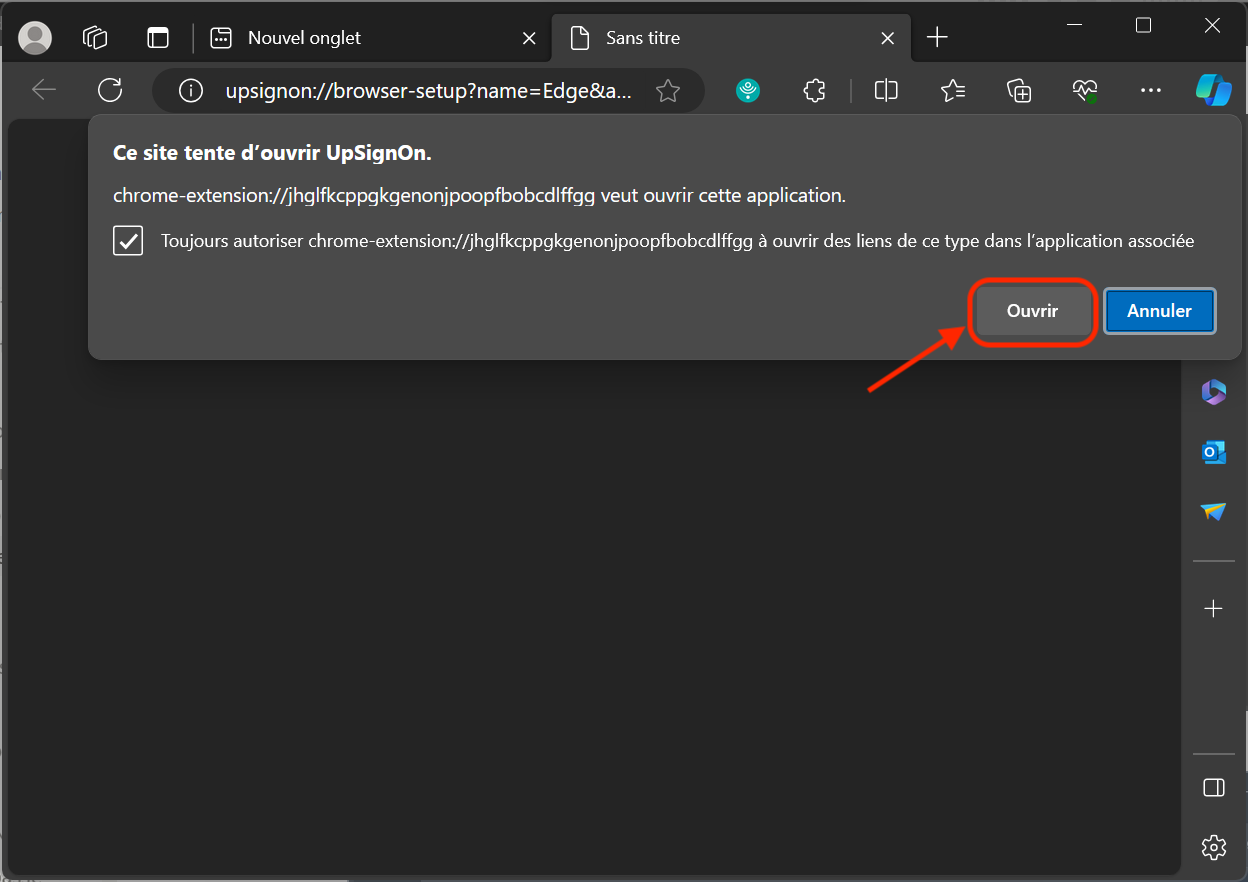Uncheck the 'Toujours autoriser' checkbox
Image resolution: width=1248 pixels, height=882 pixels.
(x=128, y=241)
